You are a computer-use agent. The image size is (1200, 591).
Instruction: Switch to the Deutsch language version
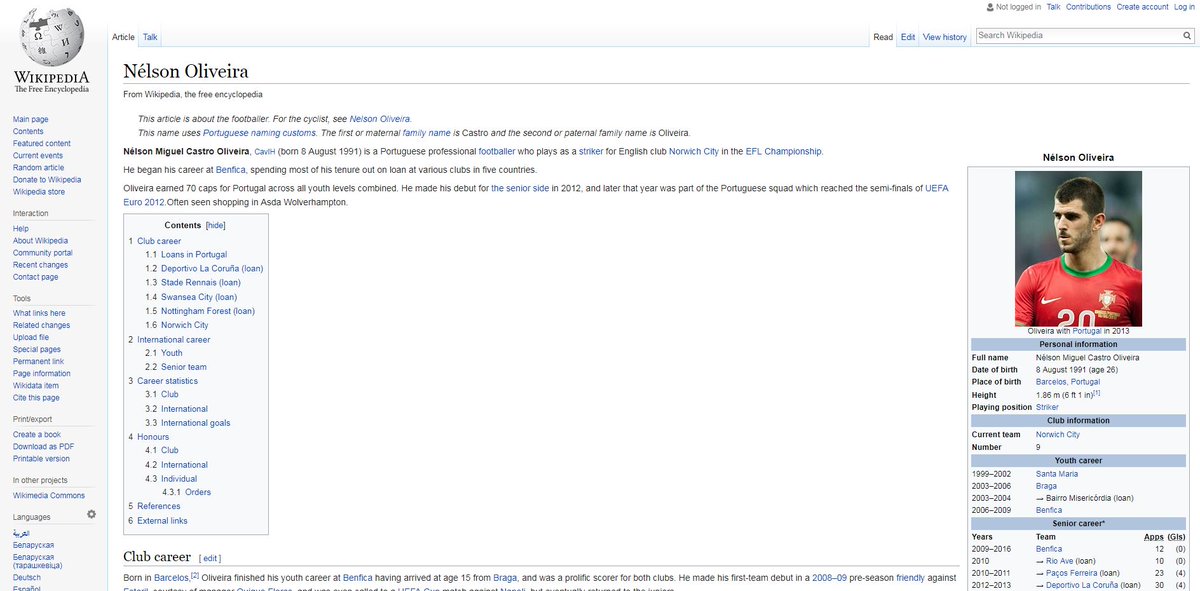click(x=27, y=577)
